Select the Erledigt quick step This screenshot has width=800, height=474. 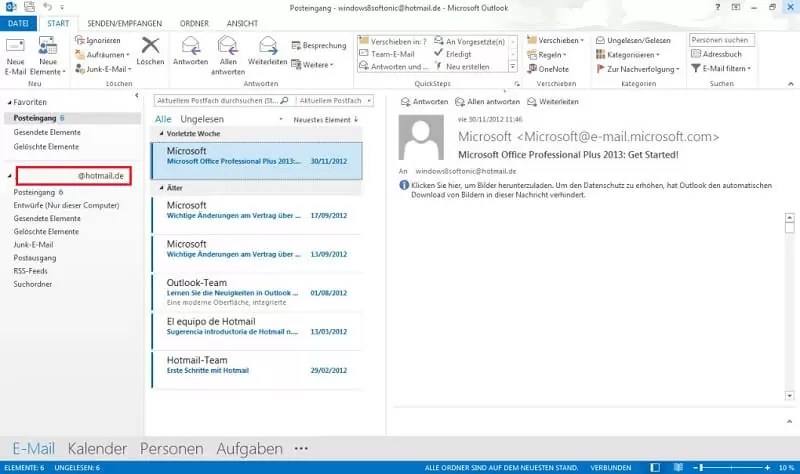(x=453, y=54)
